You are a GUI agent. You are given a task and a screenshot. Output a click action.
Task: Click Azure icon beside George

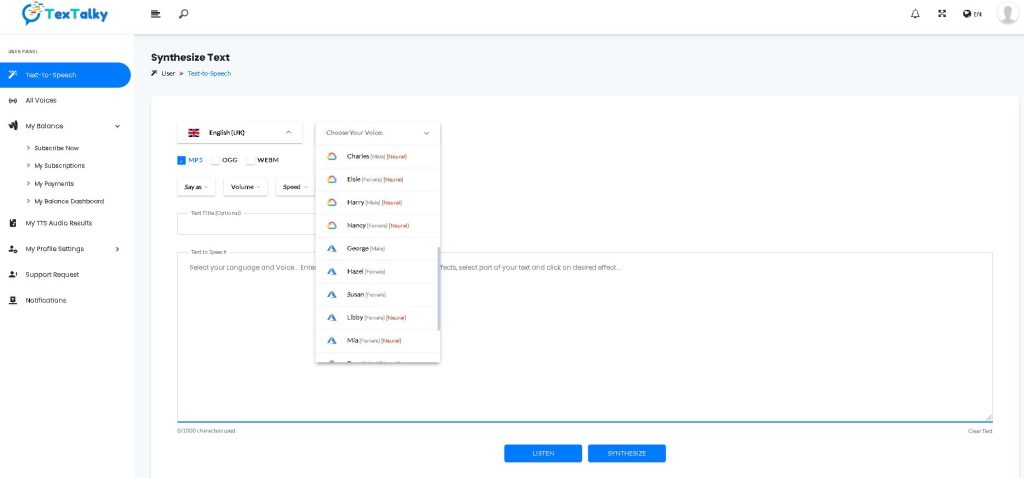point(332,249)
